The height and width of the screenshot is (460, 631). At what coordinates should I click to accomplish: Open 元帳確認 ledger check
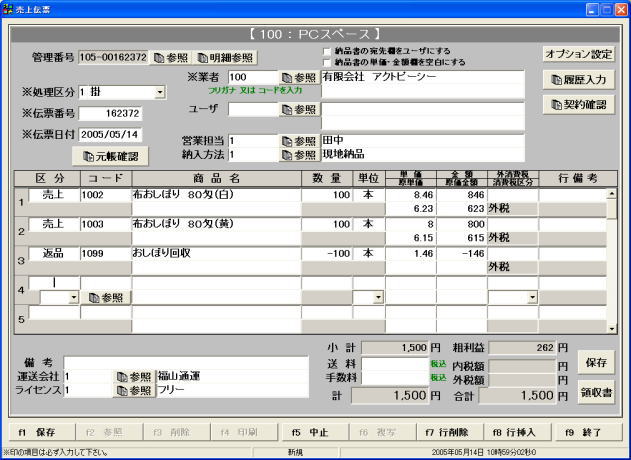110,157
